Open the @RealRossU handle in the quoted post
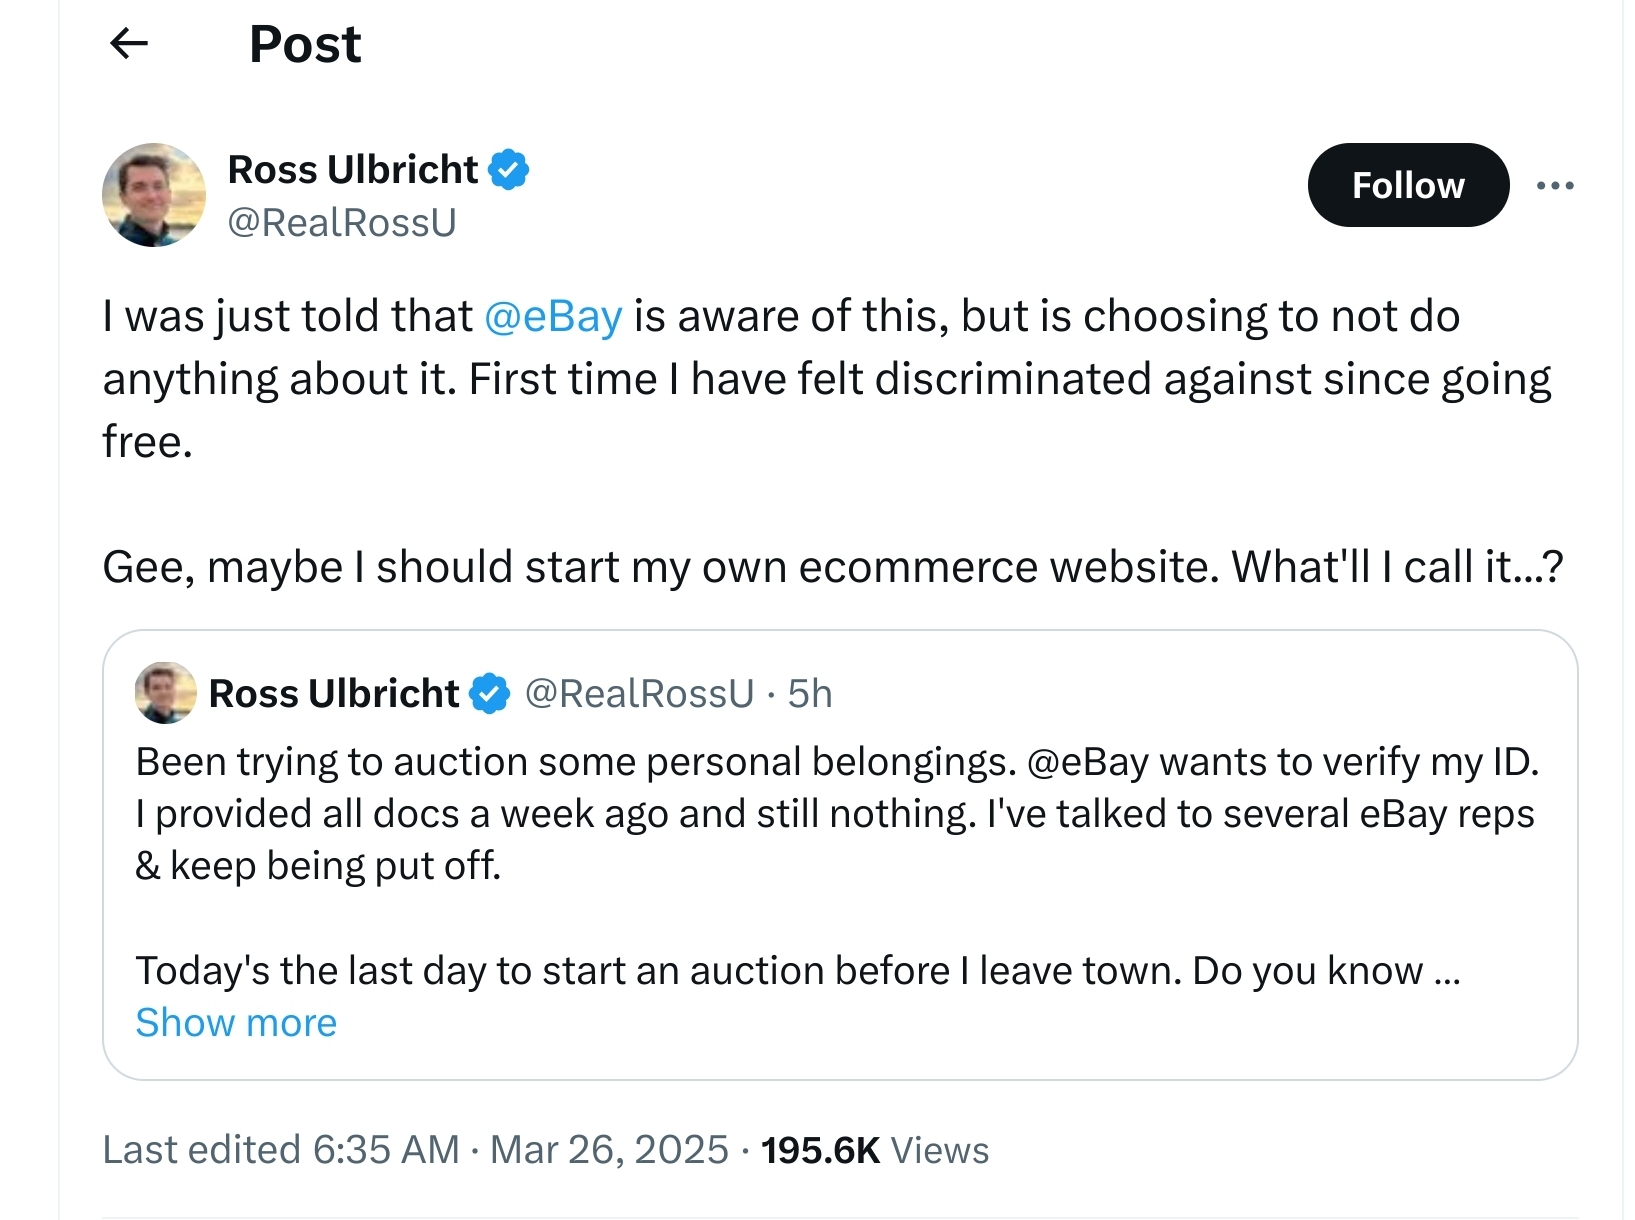Screen dimensions: 1635x1220 639,693
